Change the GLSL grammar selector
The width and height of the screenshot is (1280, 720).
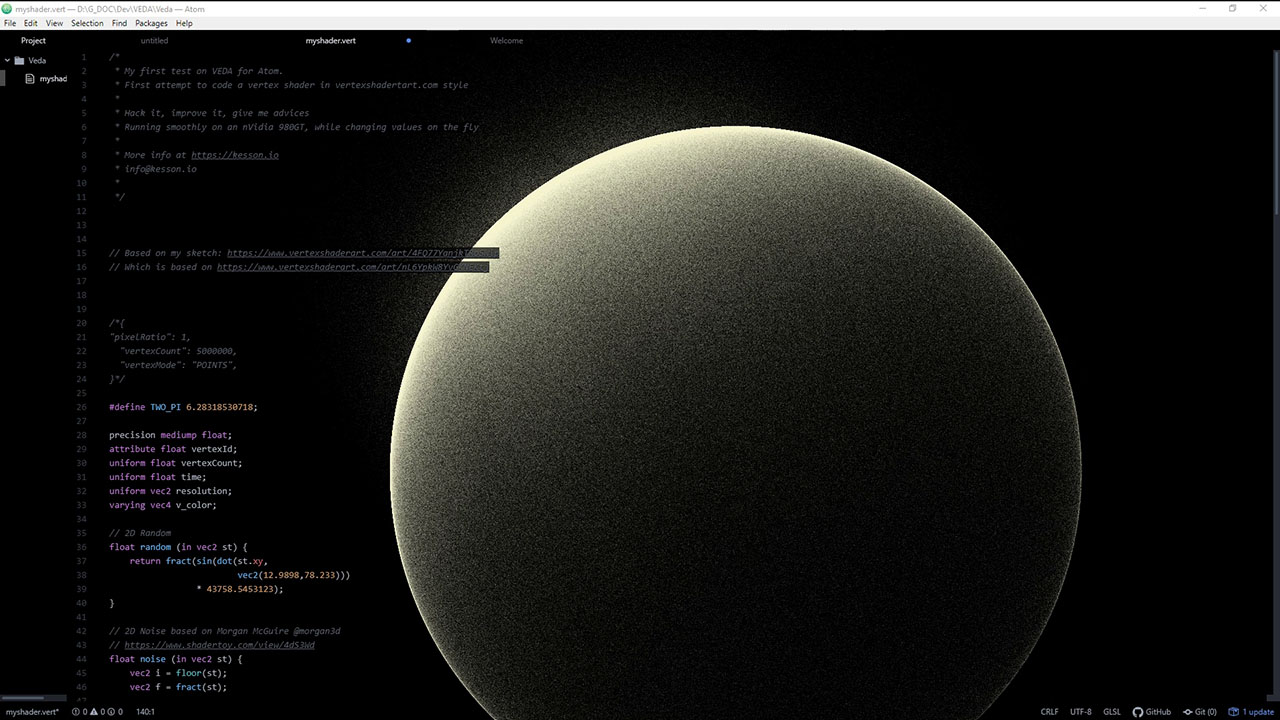[x=1112, y=712]
